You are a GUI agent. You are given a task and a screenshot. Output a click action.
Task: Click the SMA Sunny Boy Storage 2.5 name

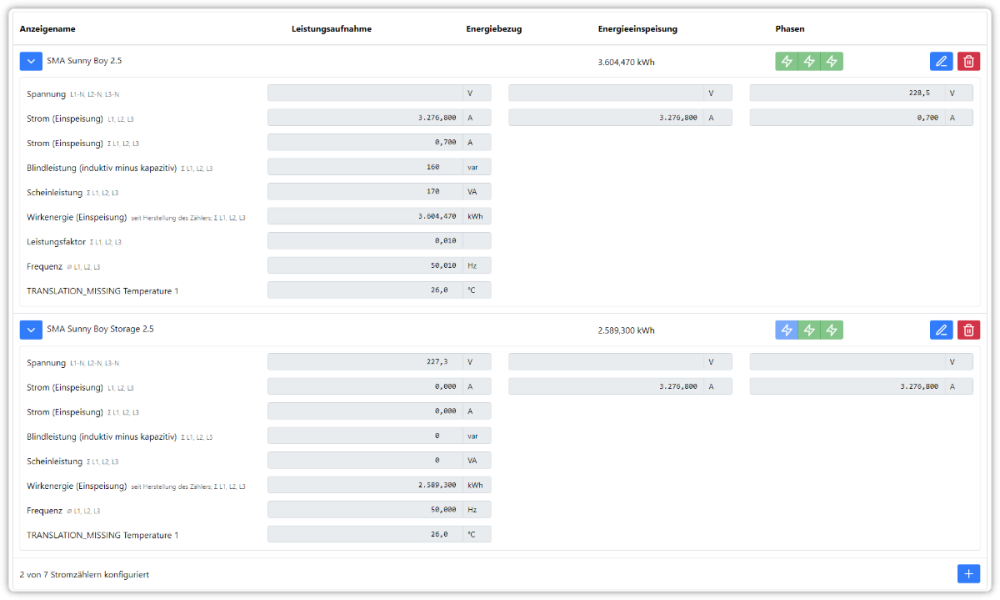coord(100,329)
